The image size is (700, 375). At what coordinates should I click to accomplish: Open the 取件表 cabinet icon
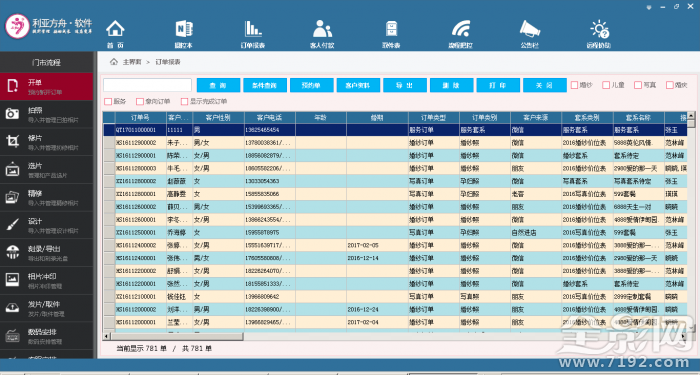click(392, 29)
